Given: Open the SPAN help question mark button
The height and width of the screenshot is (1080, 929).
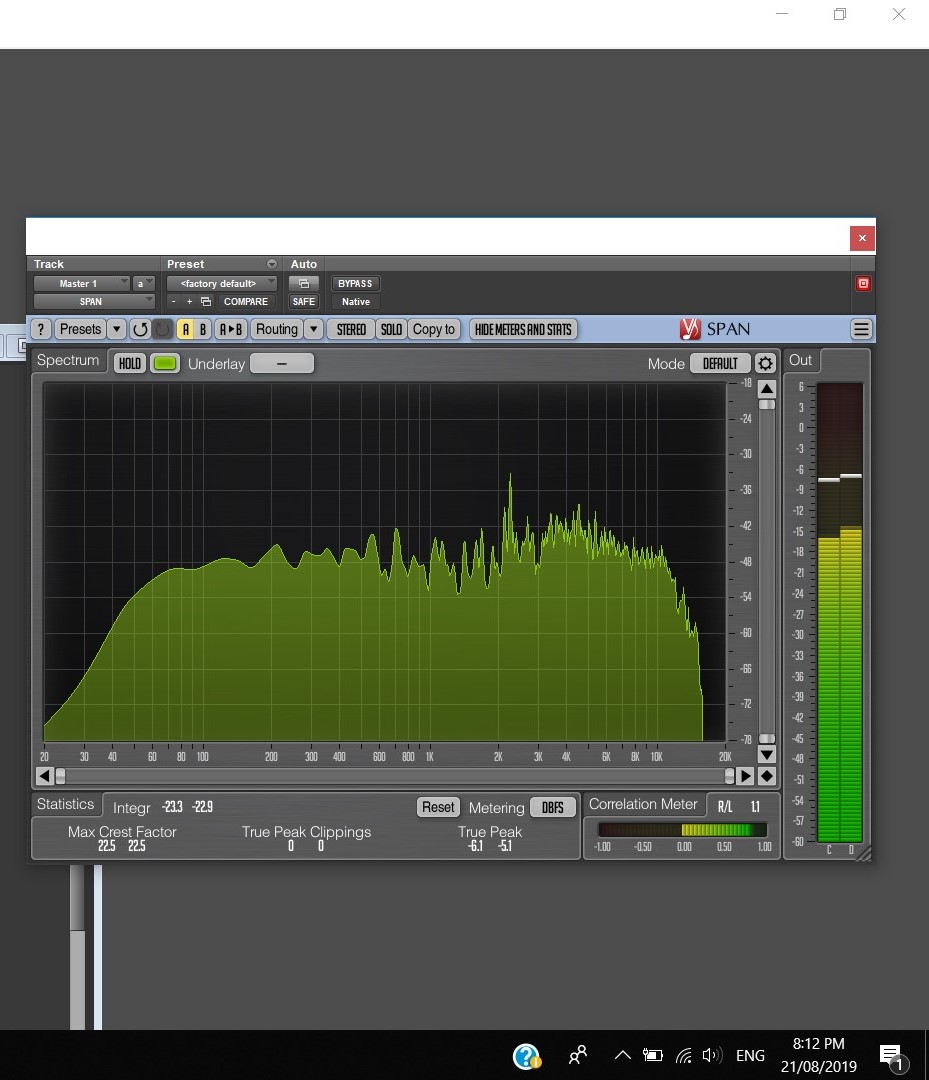Looking at the screenshot, I should pos(41,329).
